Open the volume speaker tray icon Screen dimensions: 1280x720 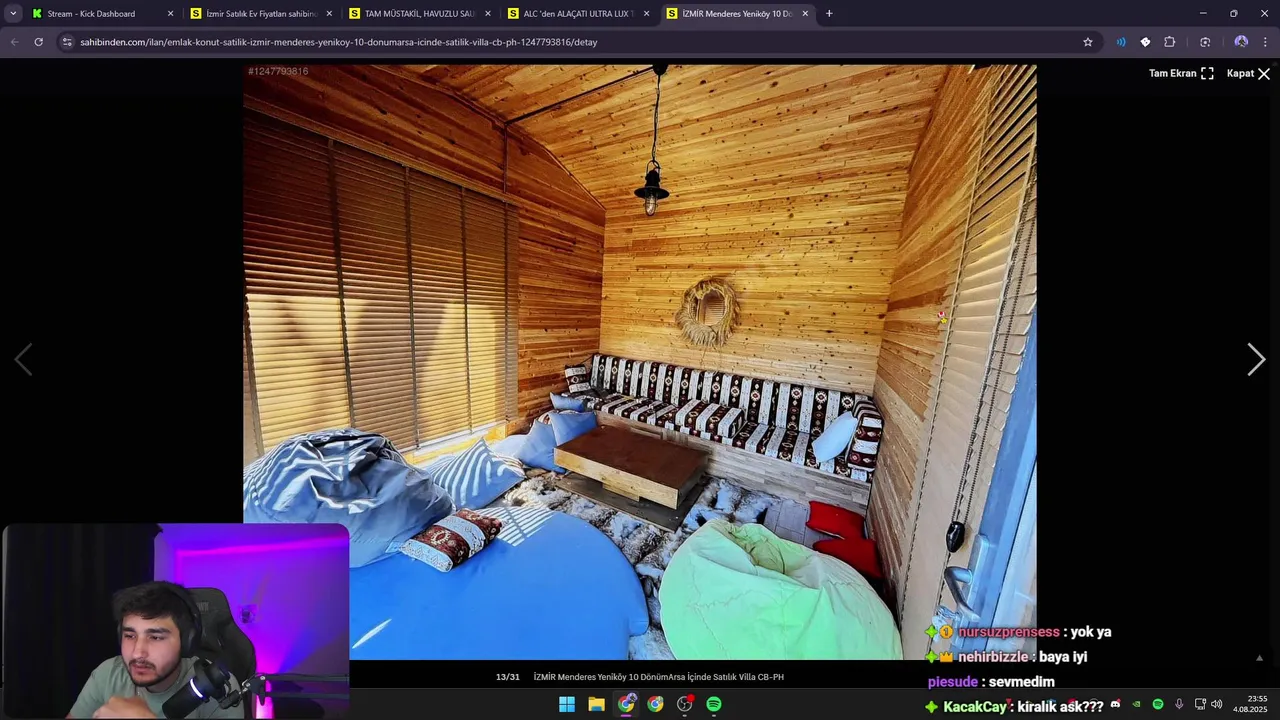coord(1217,704)
